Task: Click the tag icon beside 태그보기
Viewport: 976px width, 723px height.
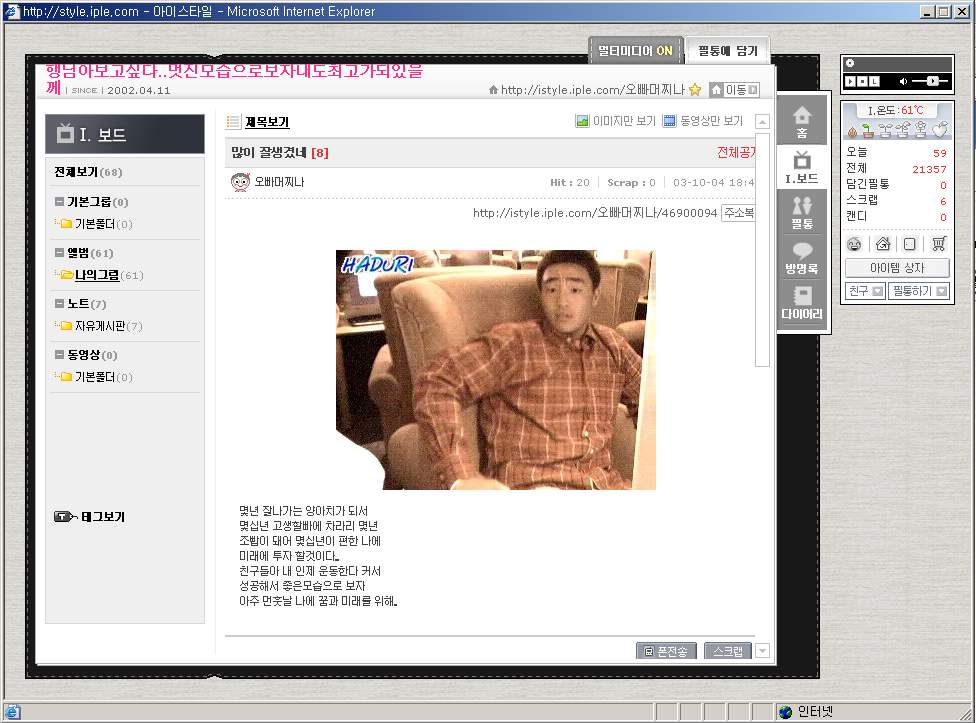Action: (65, 517)
